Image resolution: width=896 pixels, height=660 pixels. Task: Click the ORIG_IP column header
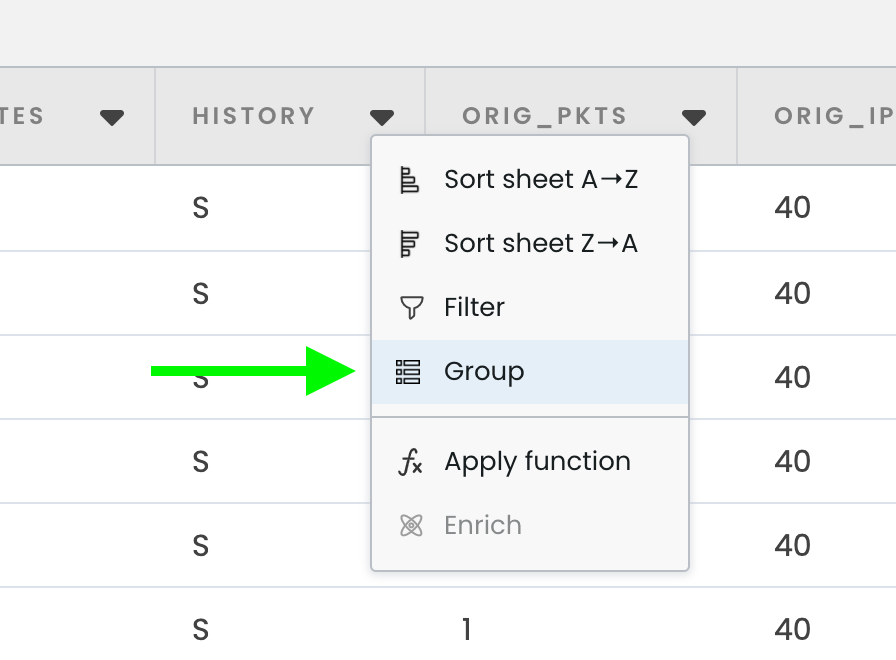[834, 116]
